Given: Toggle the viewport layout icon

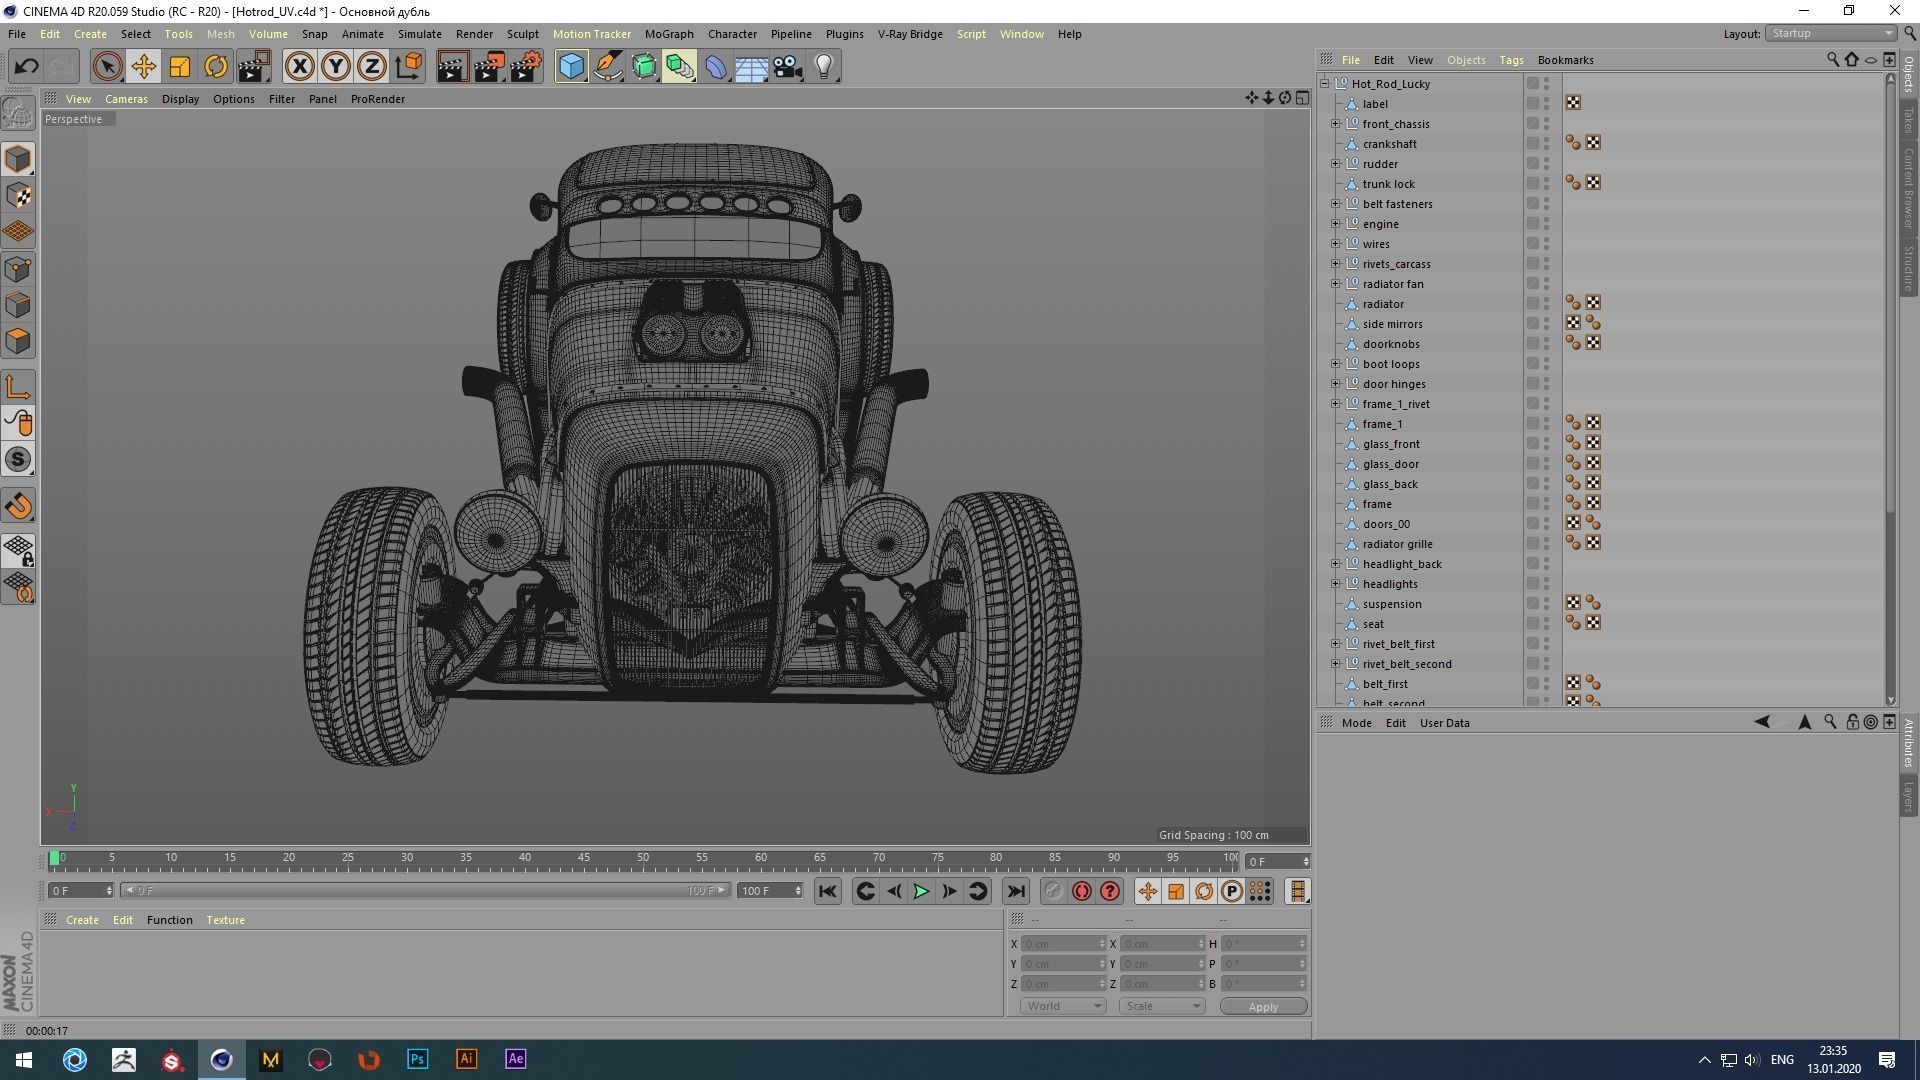Looking at the screenshot, I should click(x=1302, y=98).
